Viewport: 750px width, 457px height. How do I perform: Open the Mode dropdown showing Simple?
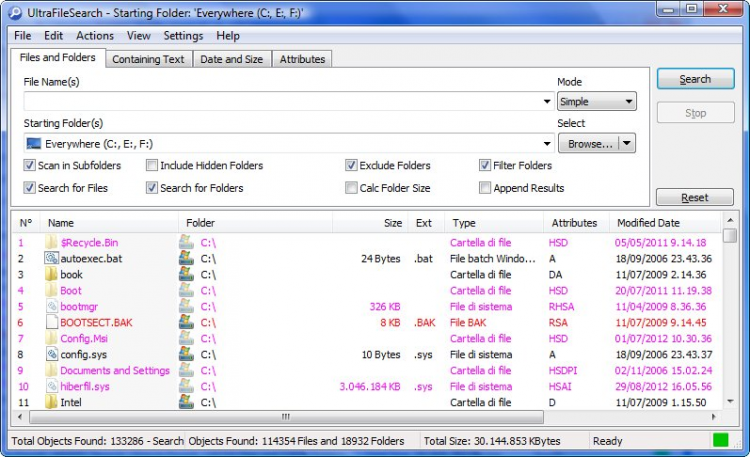click(596, 101)
